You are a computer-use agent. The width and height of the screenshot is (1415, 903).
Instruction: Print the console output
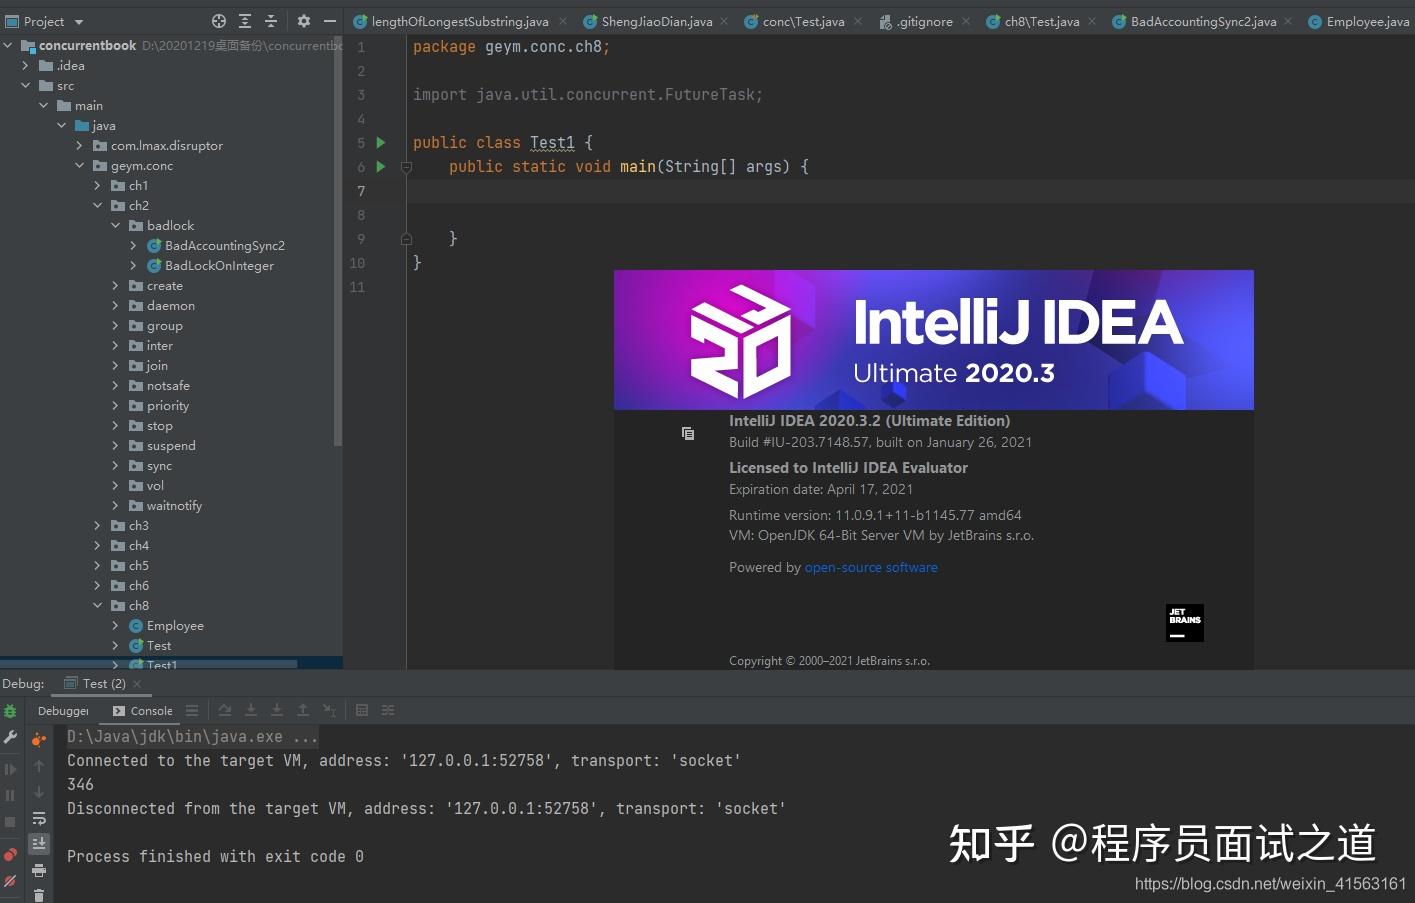pyautogui.click(x=39, y=870)
